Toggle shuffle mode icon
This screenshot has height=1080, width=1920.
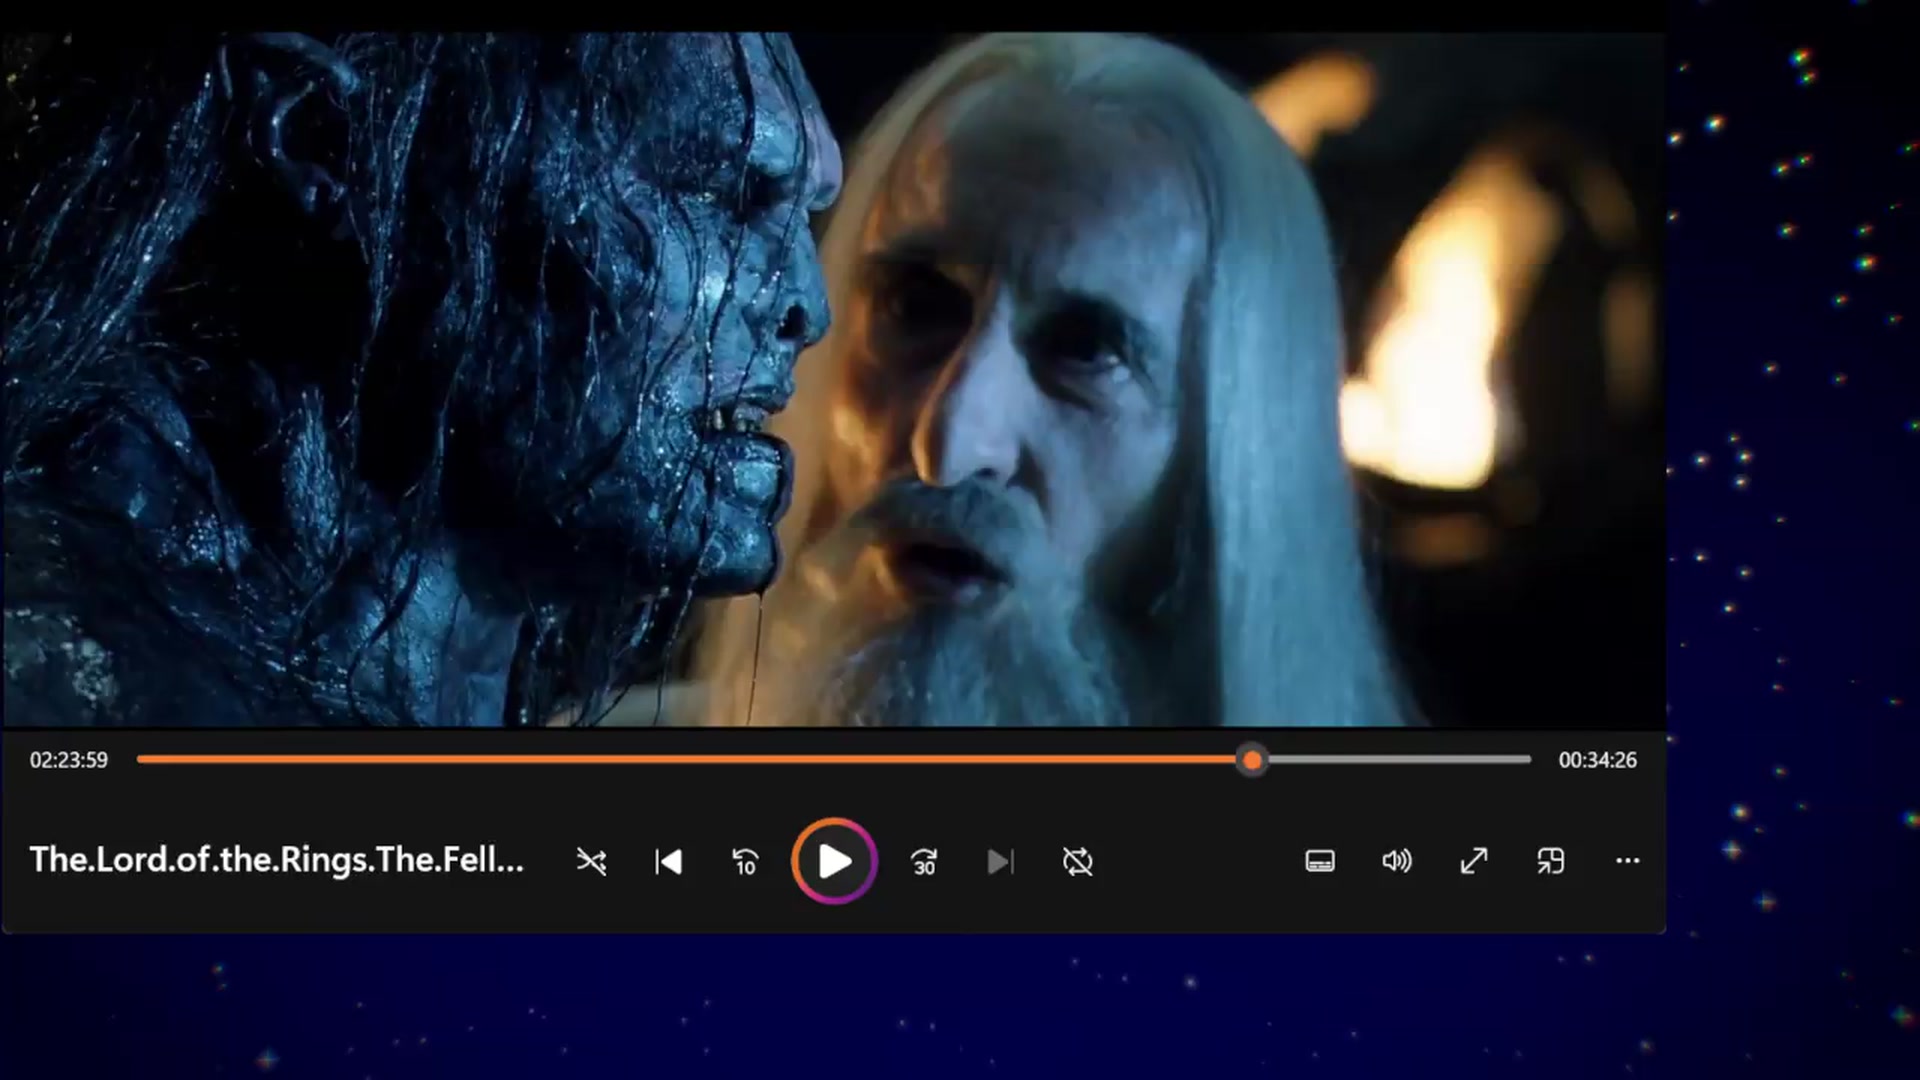click(x=591, y=861)
